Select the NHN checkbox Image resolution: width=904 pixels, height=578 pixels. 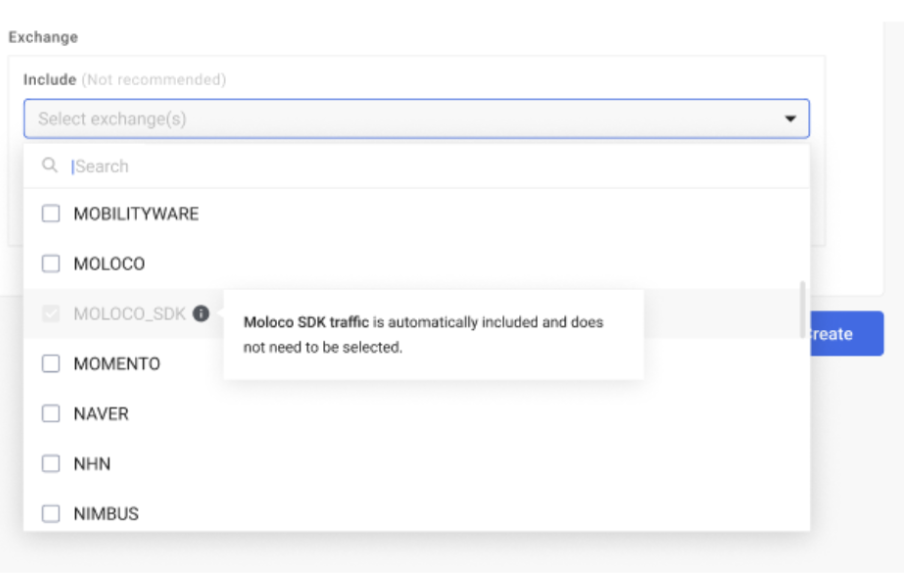(x=51, y=464)
